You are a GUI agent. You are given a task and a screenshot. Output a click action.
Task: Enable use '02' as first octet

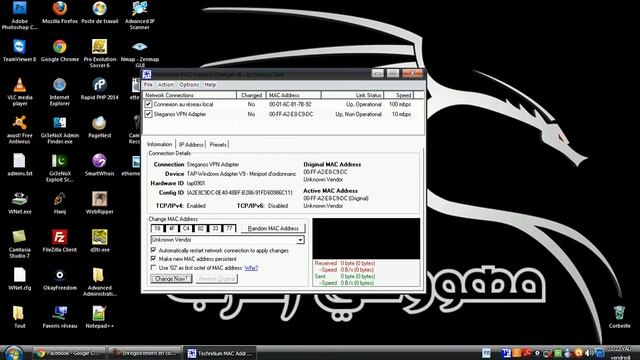(153, 268)
